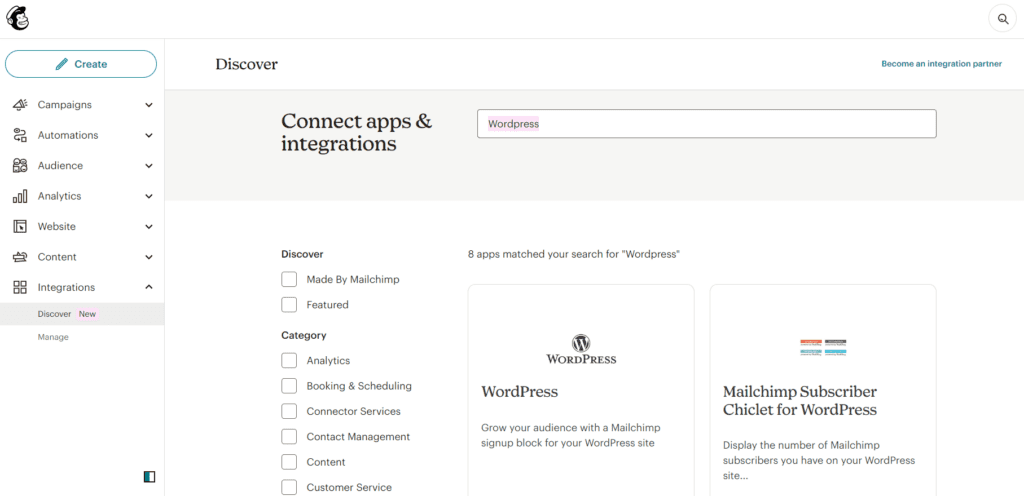This screenshot has height=496, width=1024.
Task: Click the '8 apps matched' result text
Action: [574, 254]
